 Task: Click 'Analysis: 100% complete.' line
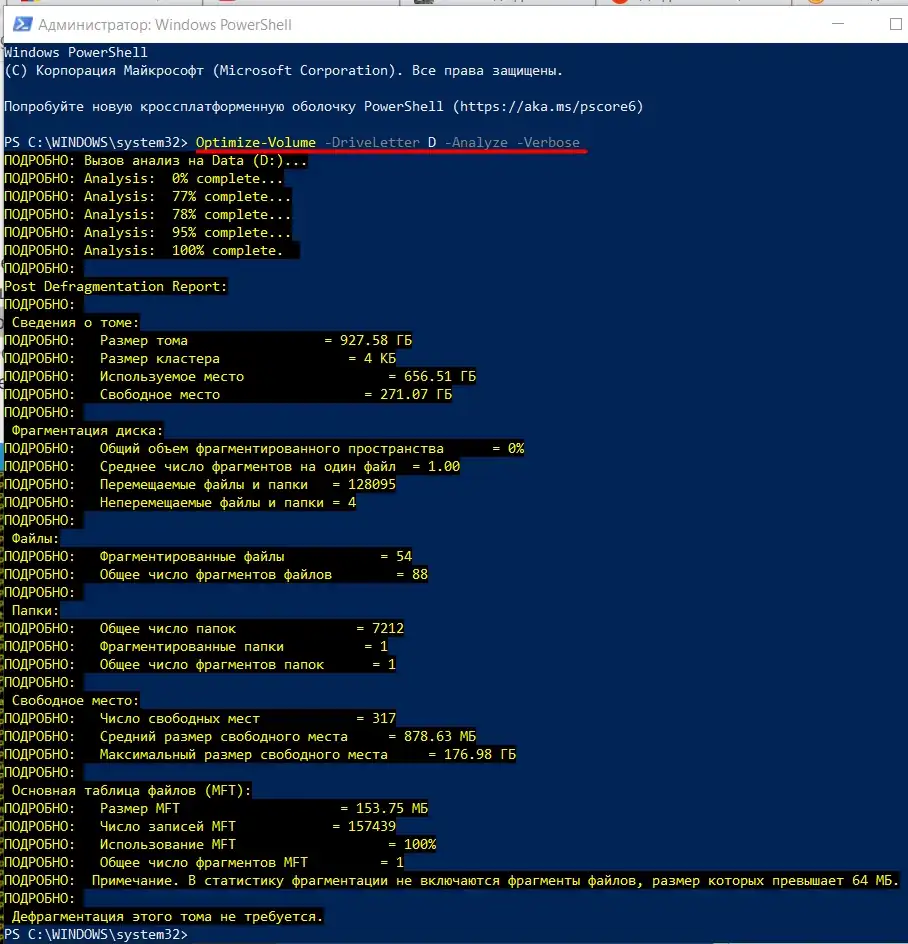(x=144, y=250)
